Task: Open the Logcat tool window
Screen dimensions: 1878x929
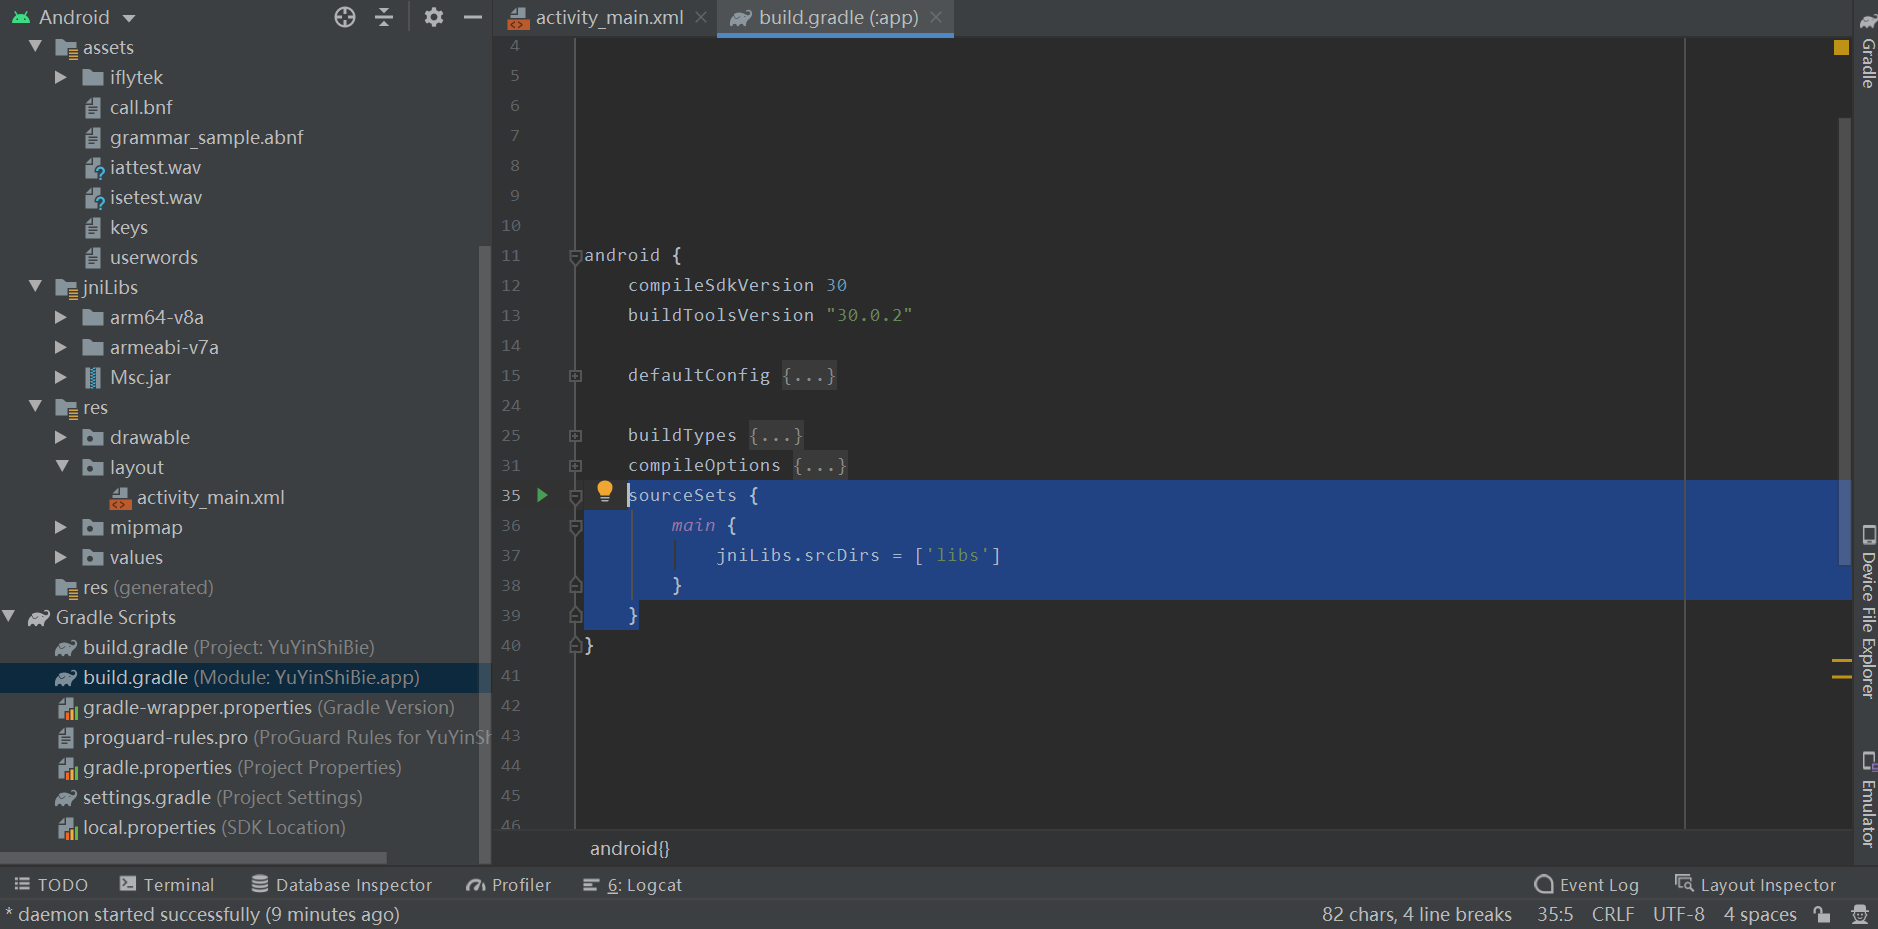Action: 633,885
